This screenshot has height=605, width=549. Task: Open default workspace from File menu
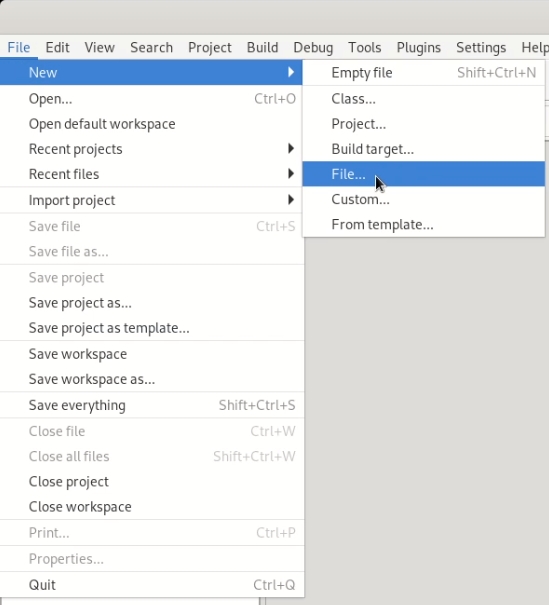[x=151, y=124]
